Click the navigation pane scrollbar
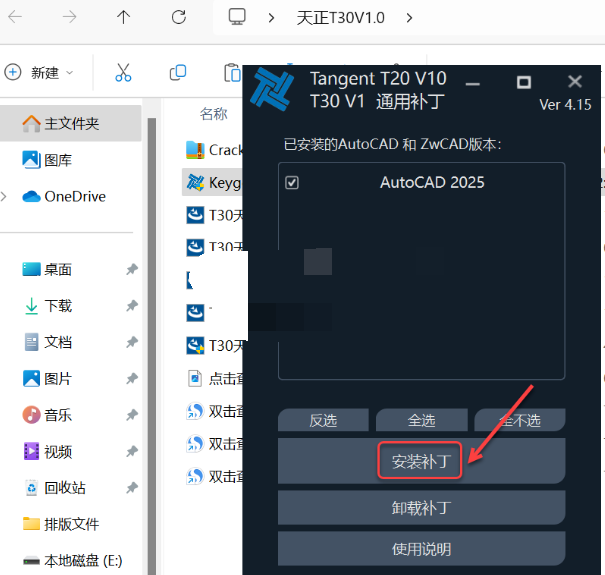 pos(152,346)
